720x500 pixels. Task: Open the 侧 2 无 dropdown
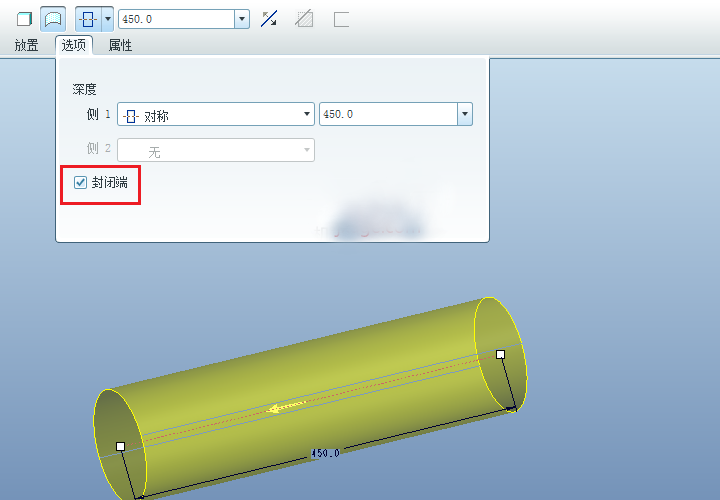click(216, 150)
